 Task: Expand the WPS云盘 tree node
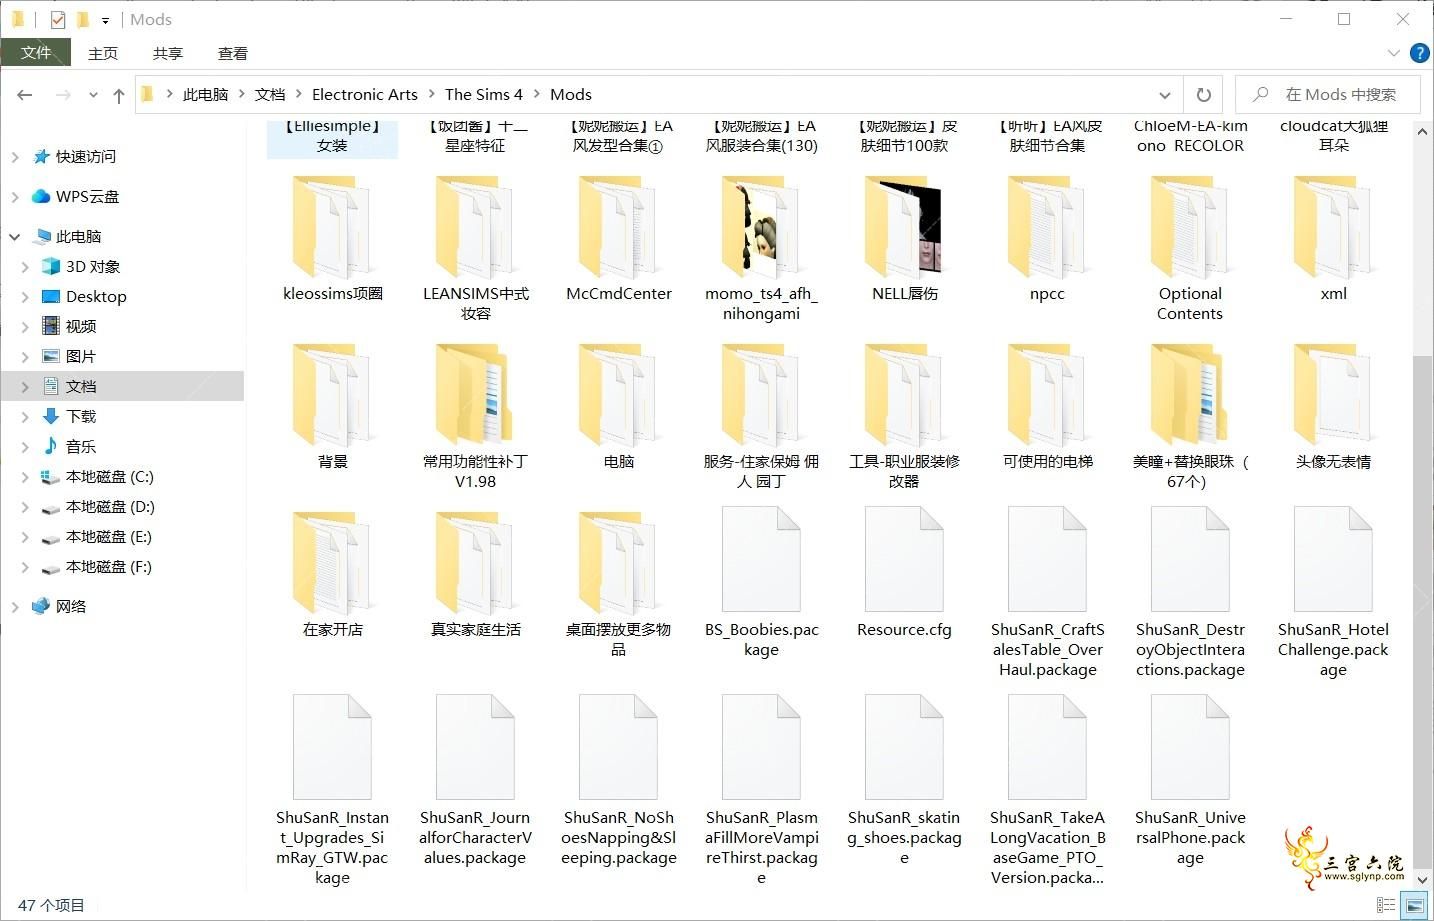tap(15, 197)
